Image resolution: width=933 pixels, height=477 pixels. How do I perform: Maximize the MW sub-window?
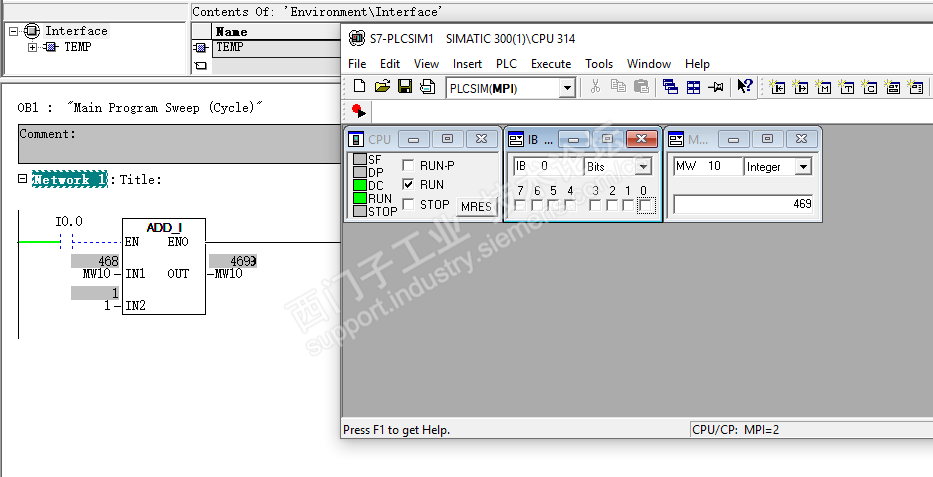pyautogui.click(x=768, y=139)
